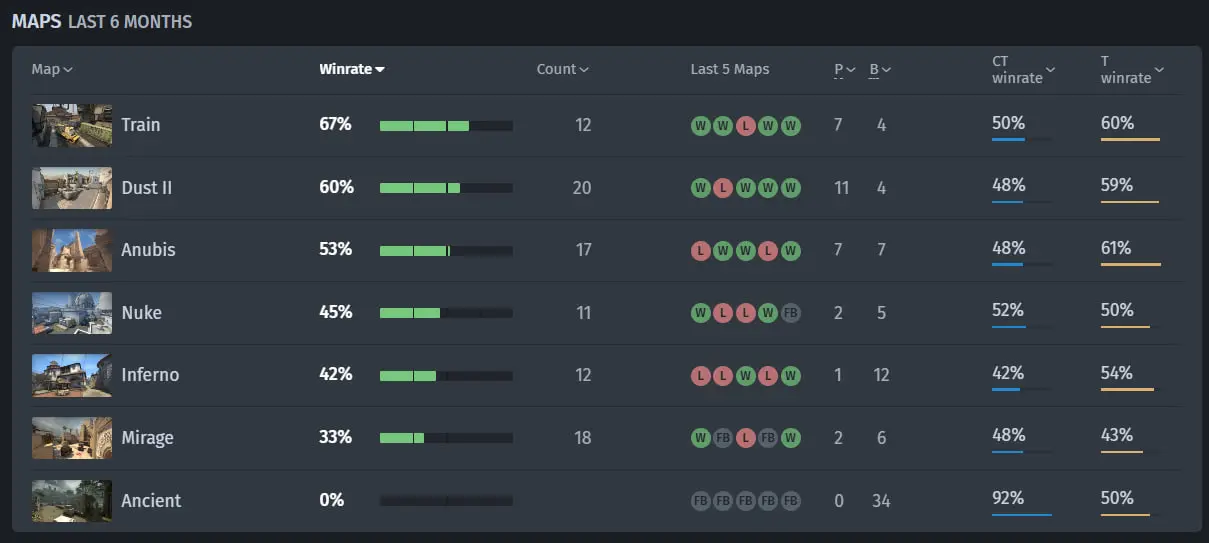Sort by Map column header
This screenshot has height=543, width=1209.
tap(52, 69)
